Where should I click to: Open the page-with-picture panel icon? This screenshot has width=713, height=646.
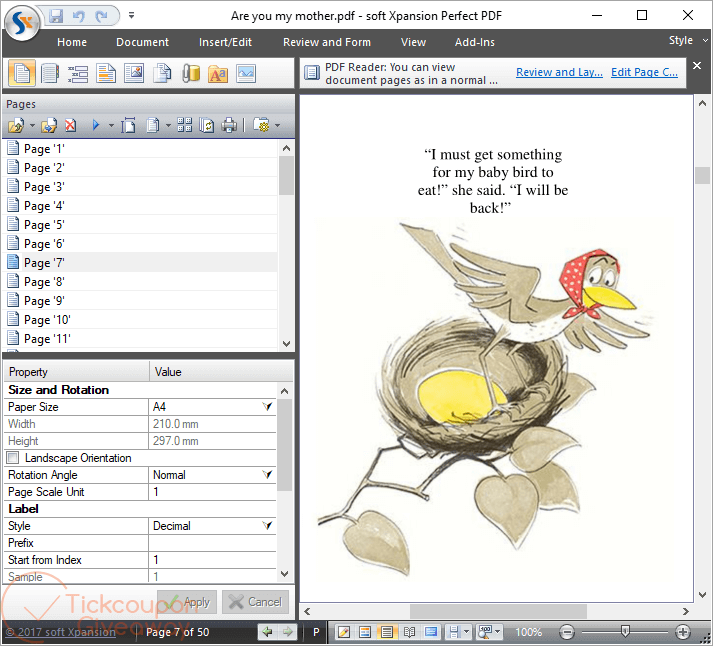[134, 73]
